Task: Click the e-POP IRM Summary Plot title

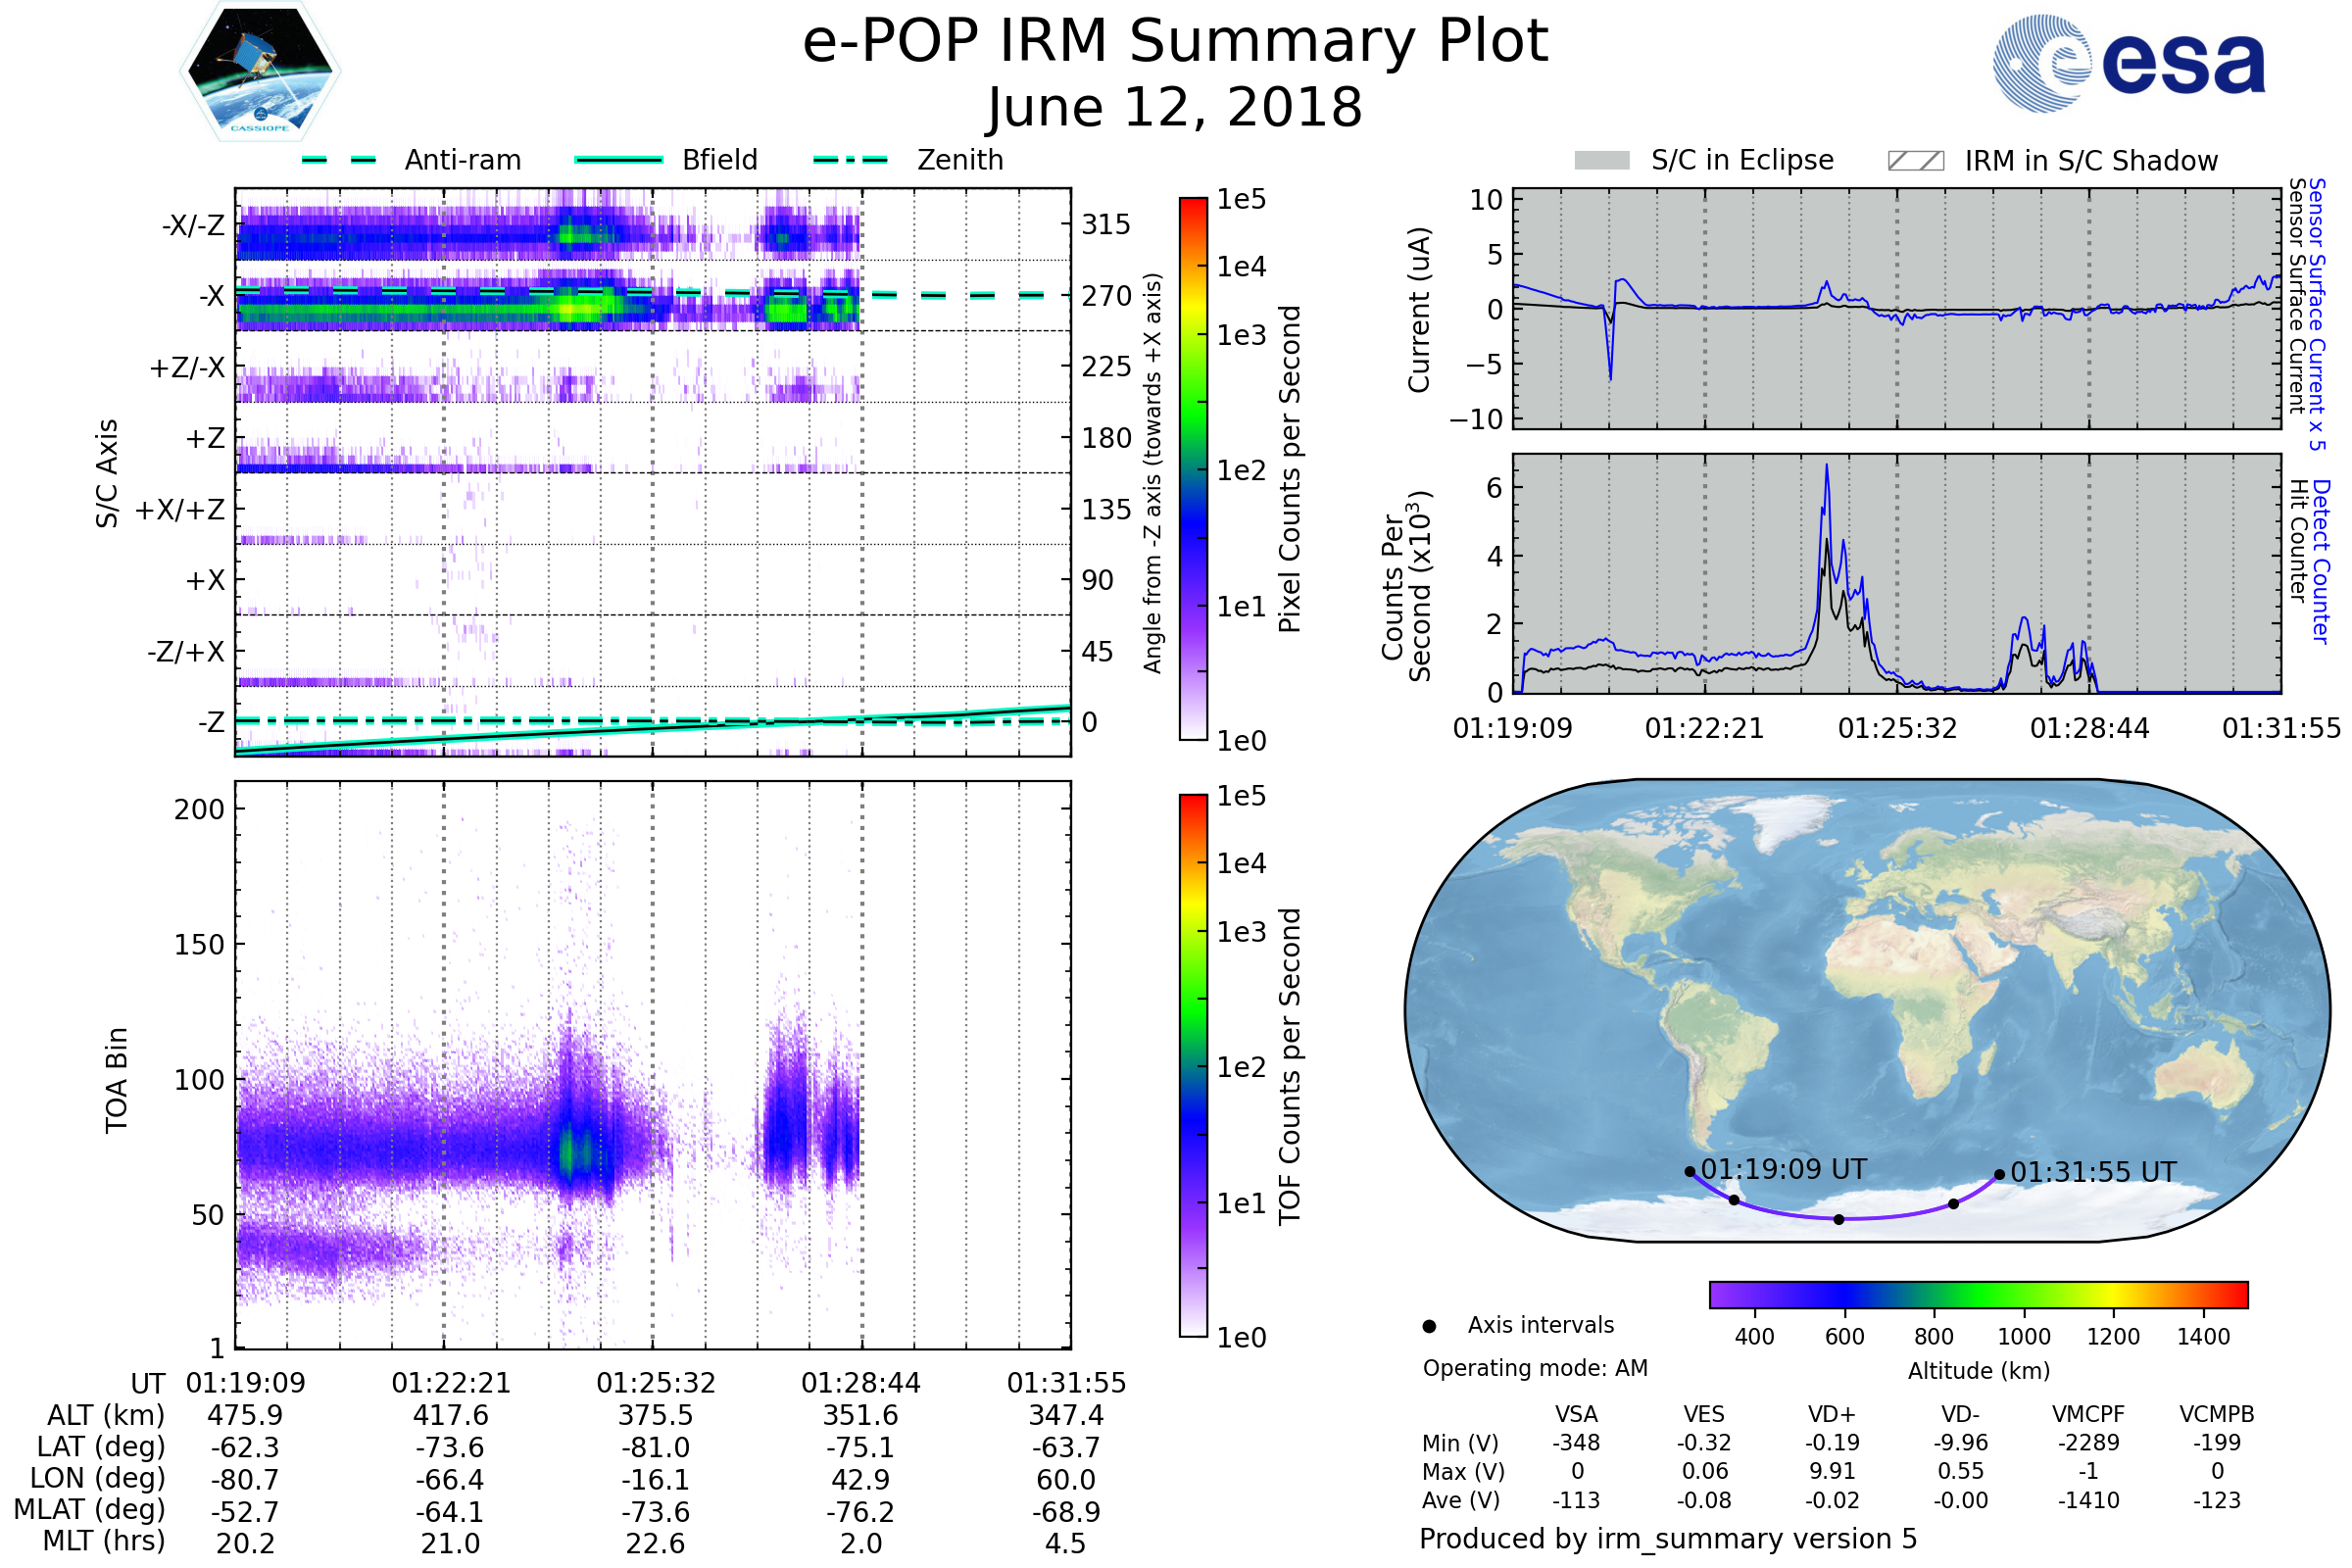Action: [1175, 42]
